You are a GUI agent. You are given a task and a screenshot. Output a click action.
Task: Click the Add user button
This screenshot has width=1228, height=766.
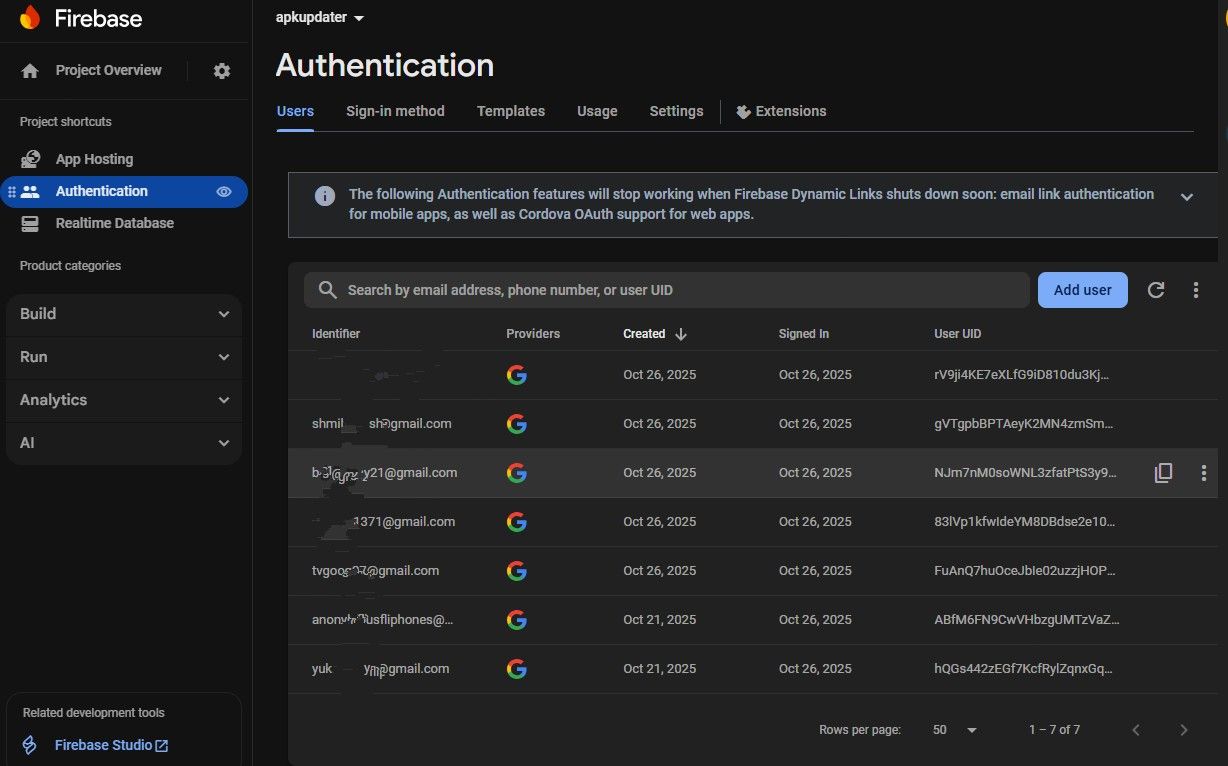1082,290
